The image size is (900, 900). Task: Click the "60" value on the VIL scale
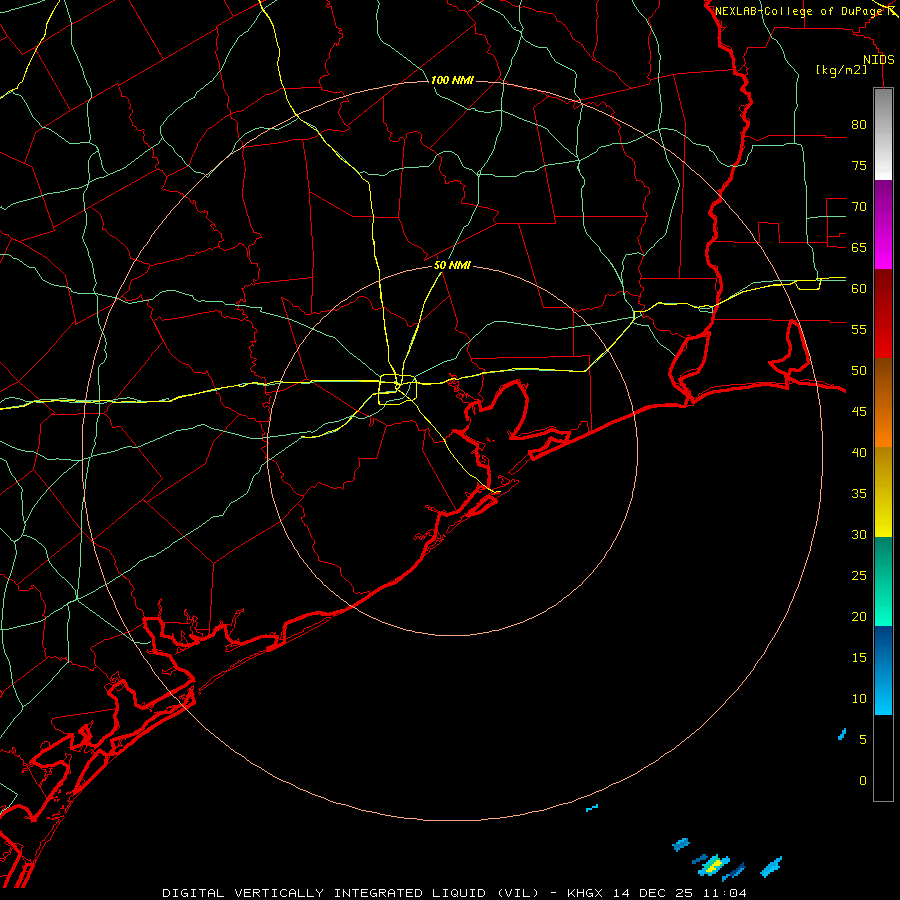pyautogui.click(x=859, y=289)
